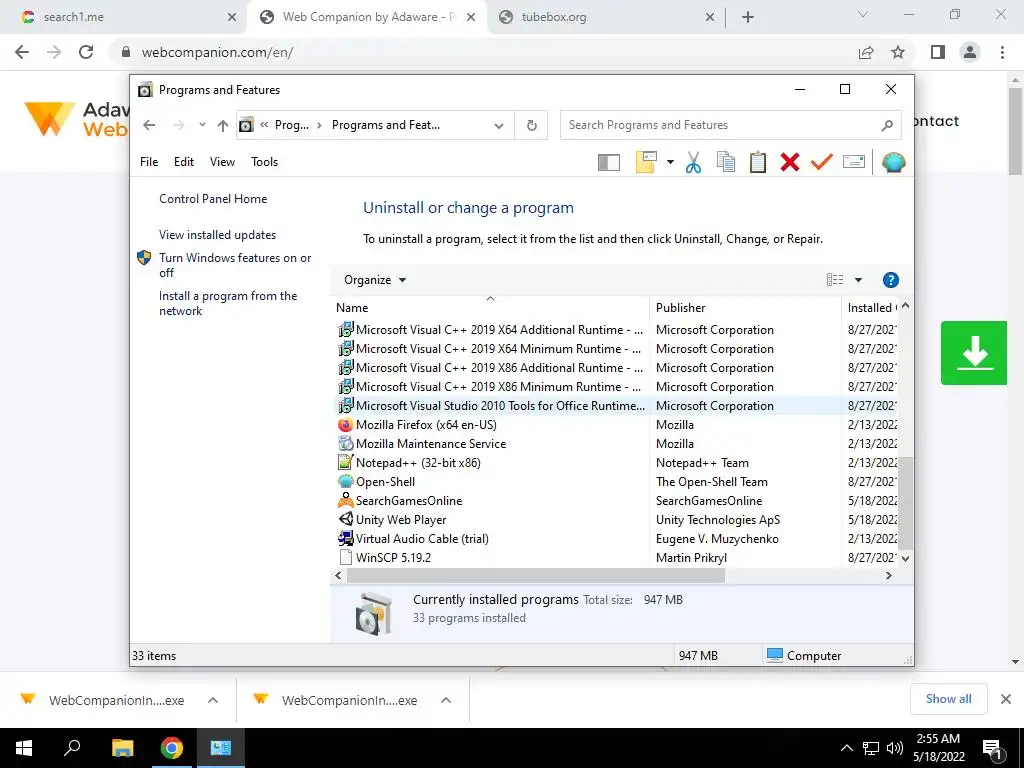Click the view layout icon beside Organize row
Image resolution: width=1024 pixels, height=768 pixels.
click(835, 280)
